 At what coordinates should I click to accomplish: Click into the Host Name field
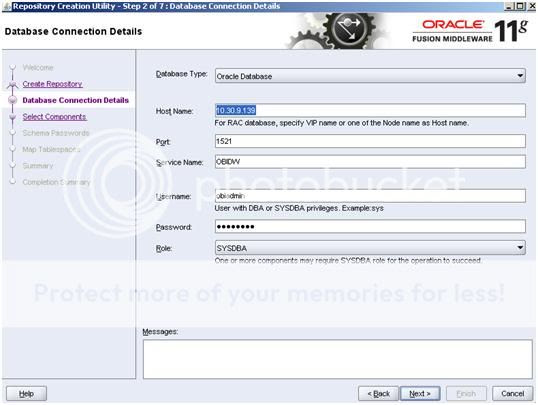(370, 110)
